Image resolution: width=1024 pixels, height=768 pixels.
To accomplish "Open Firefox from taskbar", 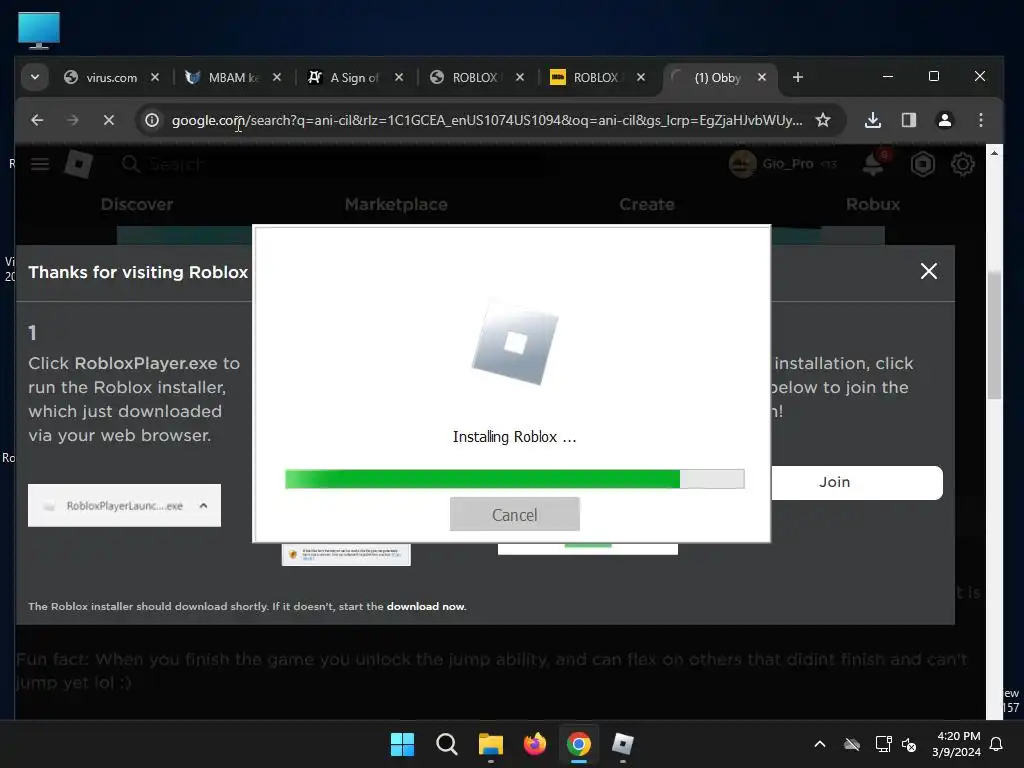I will (x=534, y=744).
